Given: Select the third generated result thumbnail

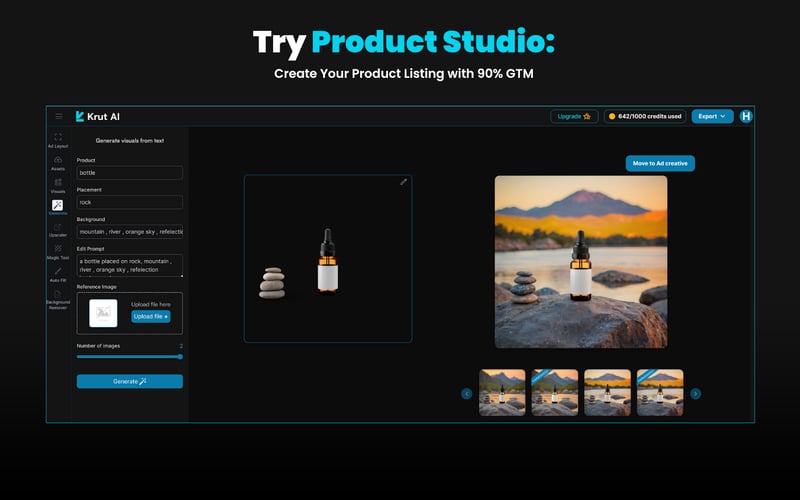Looking at the screenshot, I should pos(607,392).
